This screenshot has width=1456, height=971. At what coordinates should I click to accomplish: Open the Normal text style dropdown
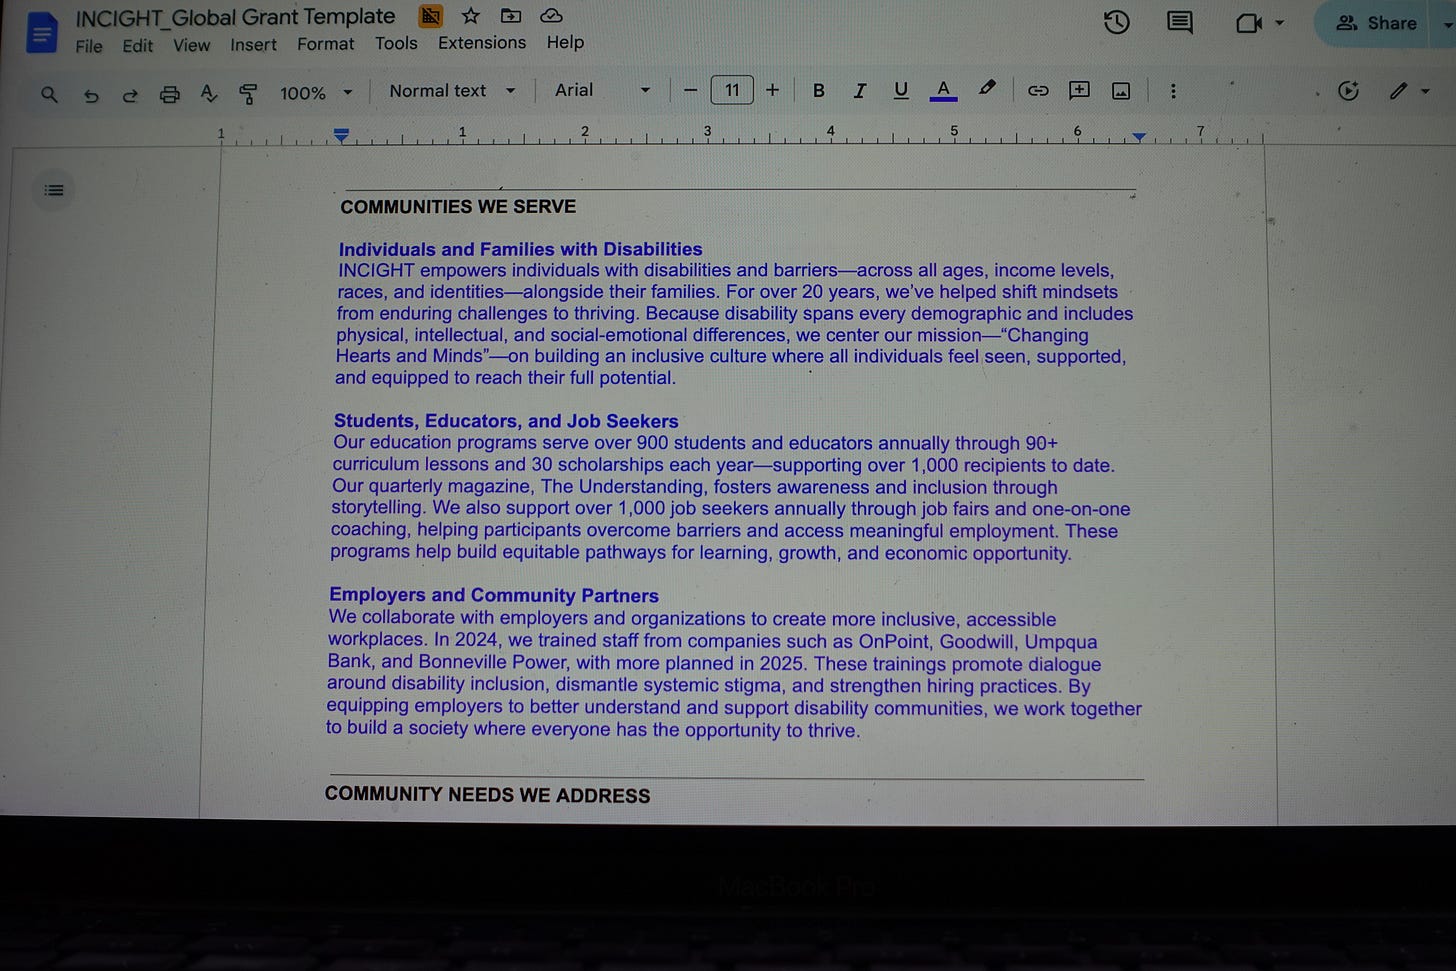pyautogui.click(x=452, y=91)
